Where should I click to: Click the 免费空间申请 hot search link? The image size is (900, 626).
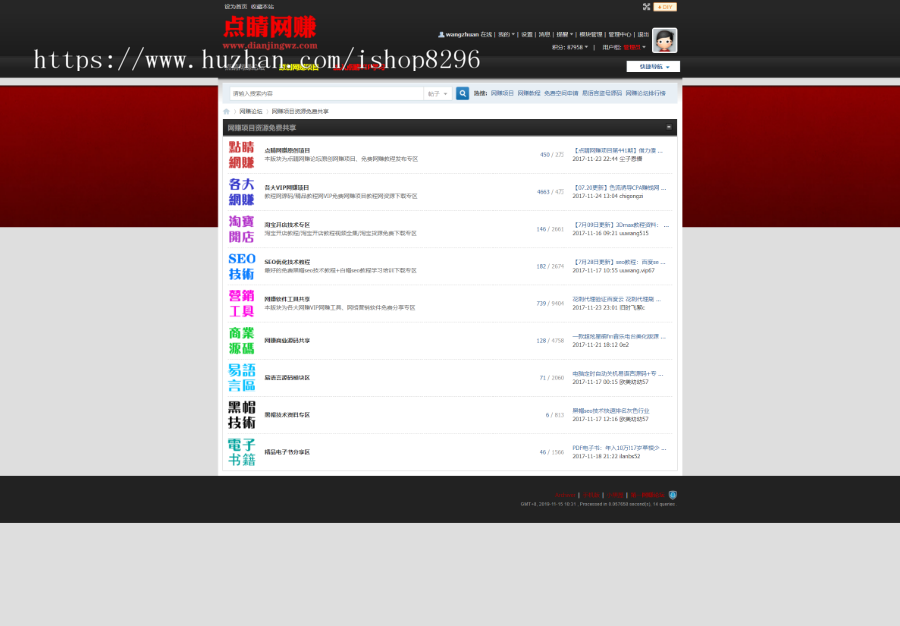(561, 93)
